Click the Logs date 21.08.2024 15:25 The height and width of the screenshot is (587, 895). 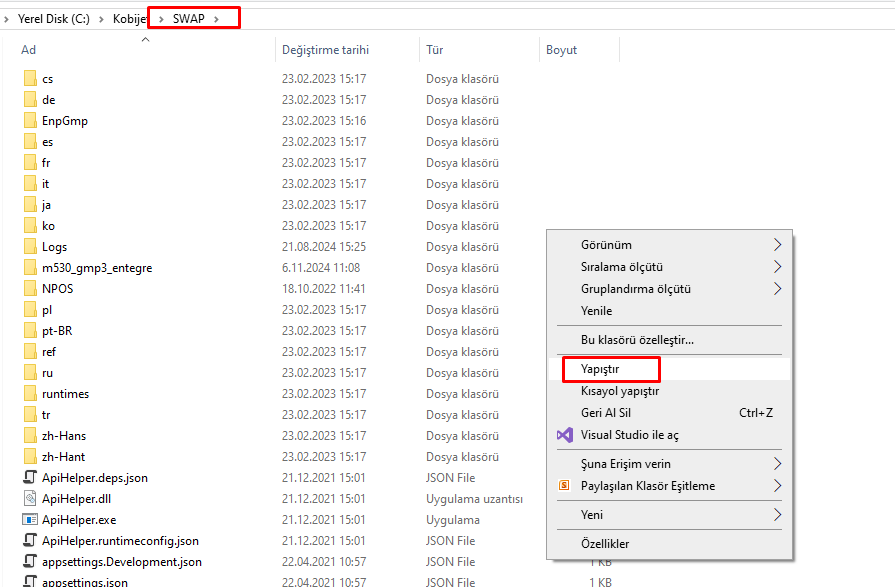pyautogui.click(x=324, y=247)
